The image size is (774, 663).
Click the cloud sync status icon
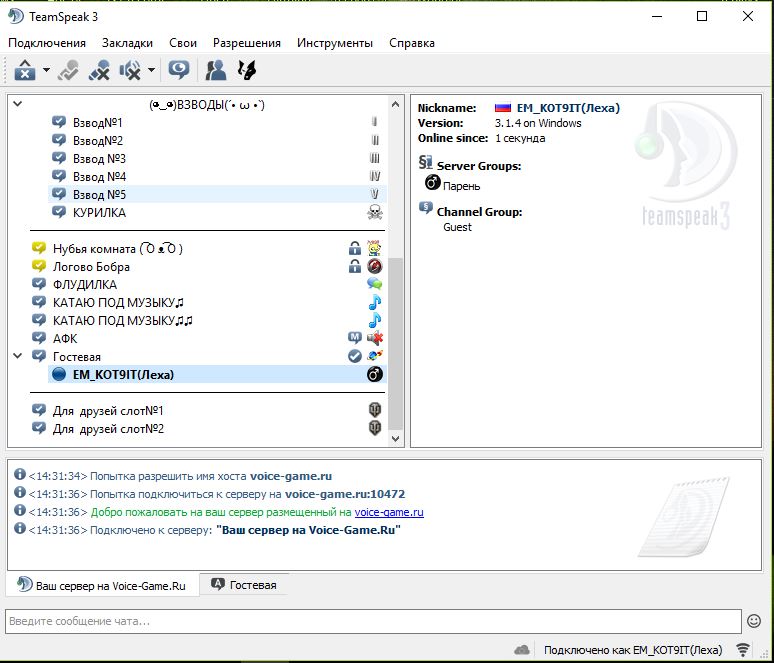tap(521, 650)
